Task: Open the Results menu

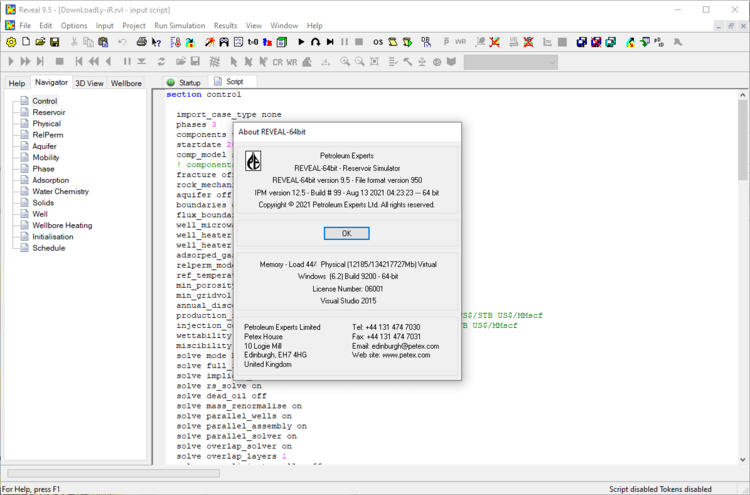Action: coord(225,25)
